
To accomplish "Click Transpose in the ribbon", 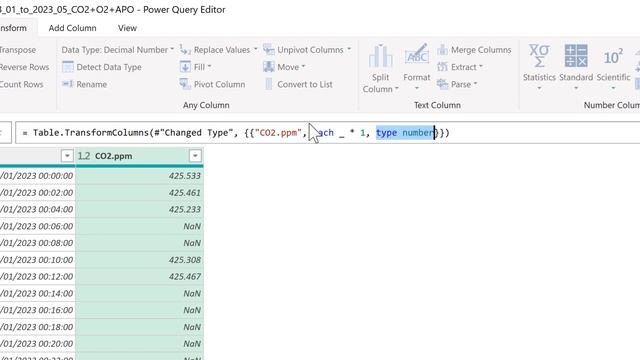I will [x=18, y=50].
